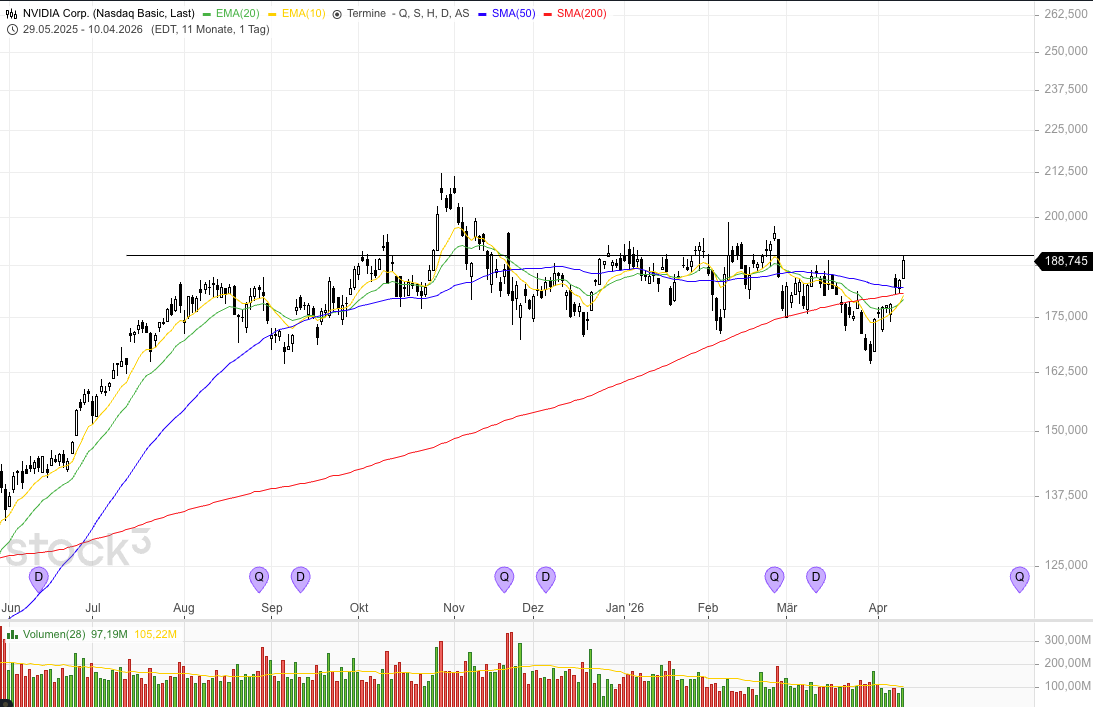The width and height of the screenshot is (1093, 707).
Task: Click the Sep label on the time axis
Action: [272, 608]
